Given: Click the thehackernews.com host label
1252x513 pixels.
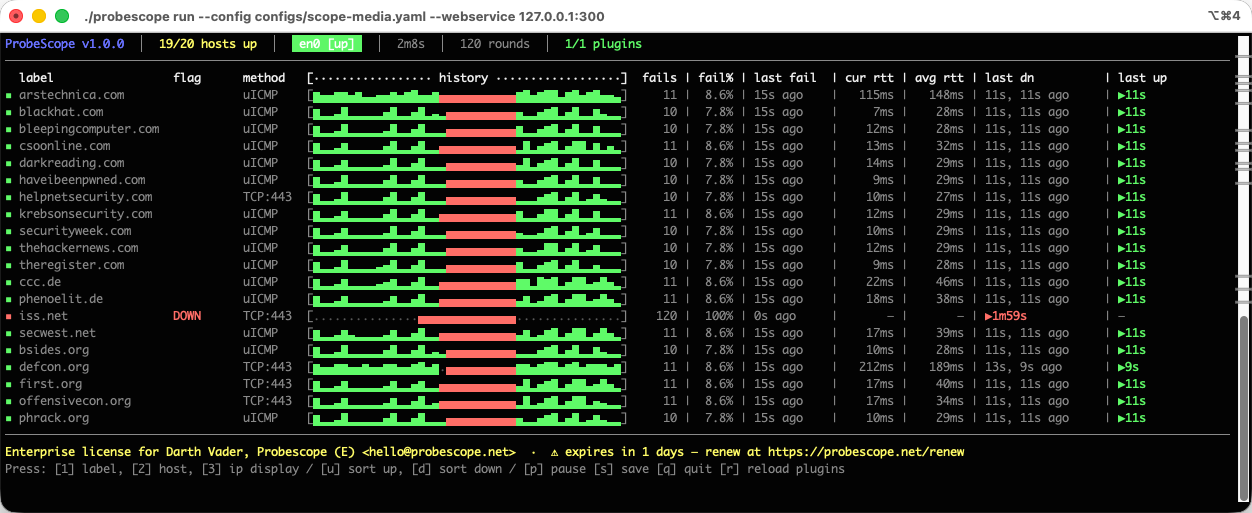Looking at the screenshot, I should pos(79,248).
